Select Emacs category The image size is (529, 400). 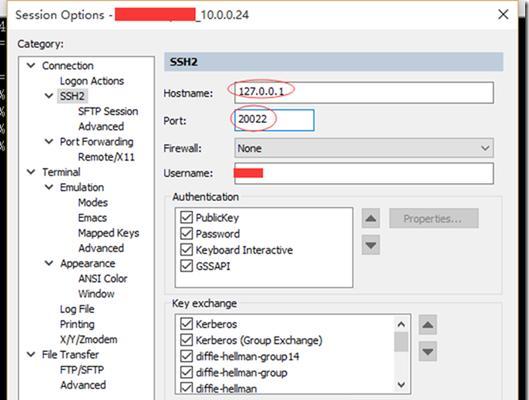tap(92, 218)
